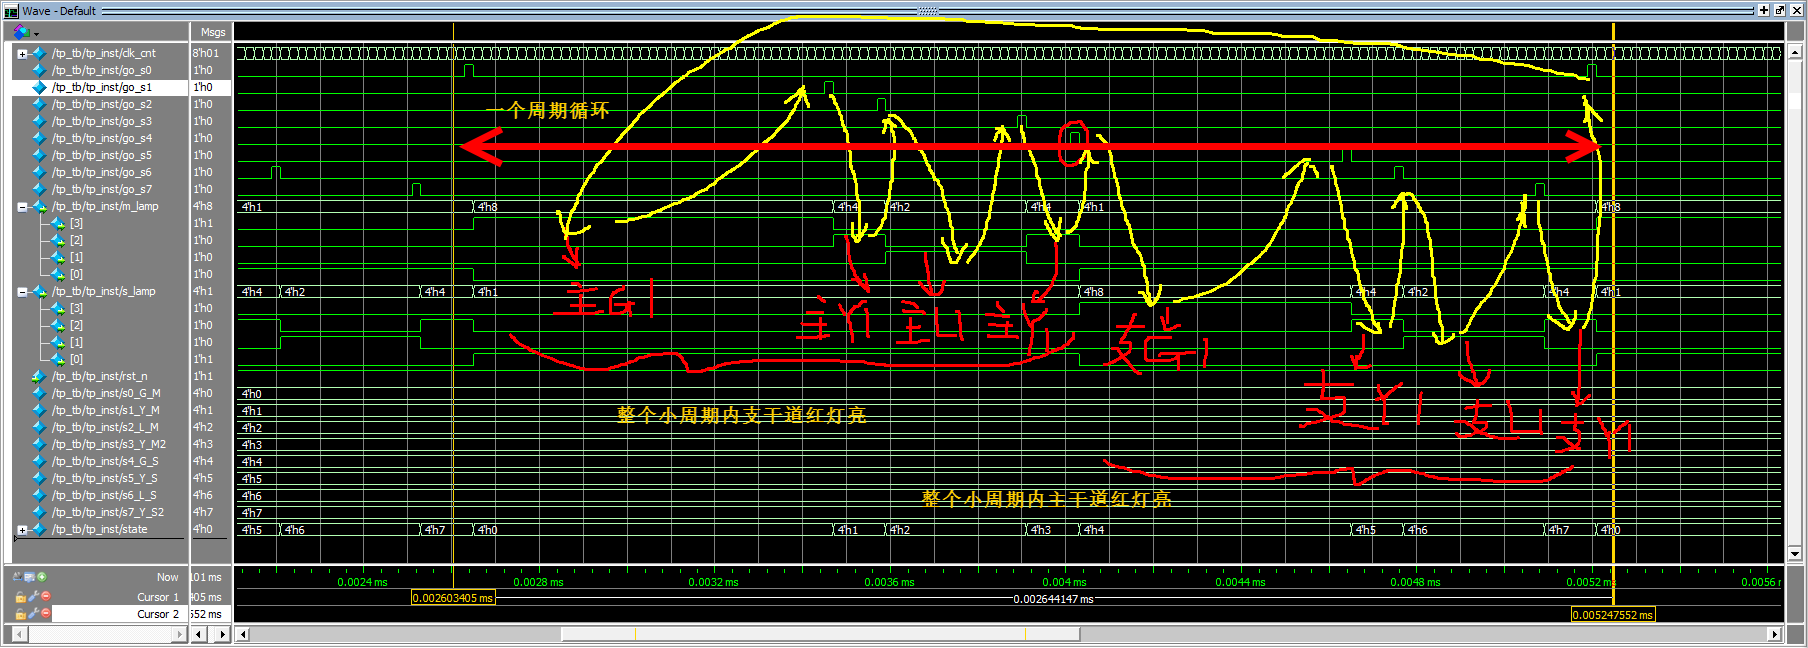1808x648 pixels.
Task: Select bit [1] under s_lamp
Action: (x=76, y=343)
